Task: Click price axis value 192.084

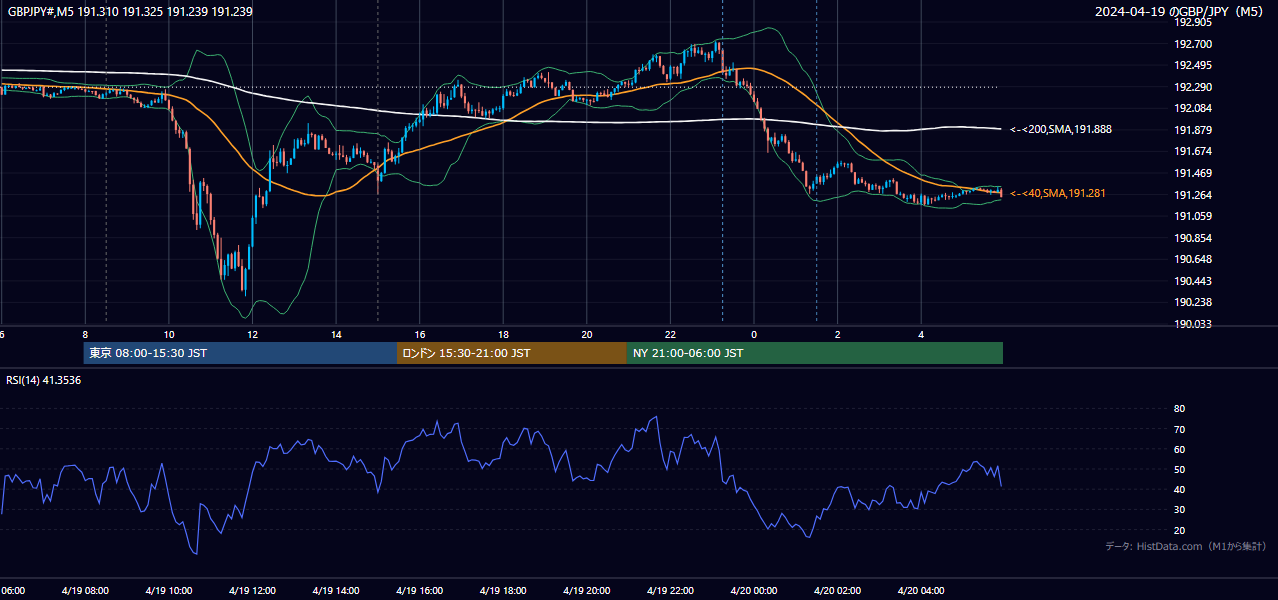Action: point(1193,108)
